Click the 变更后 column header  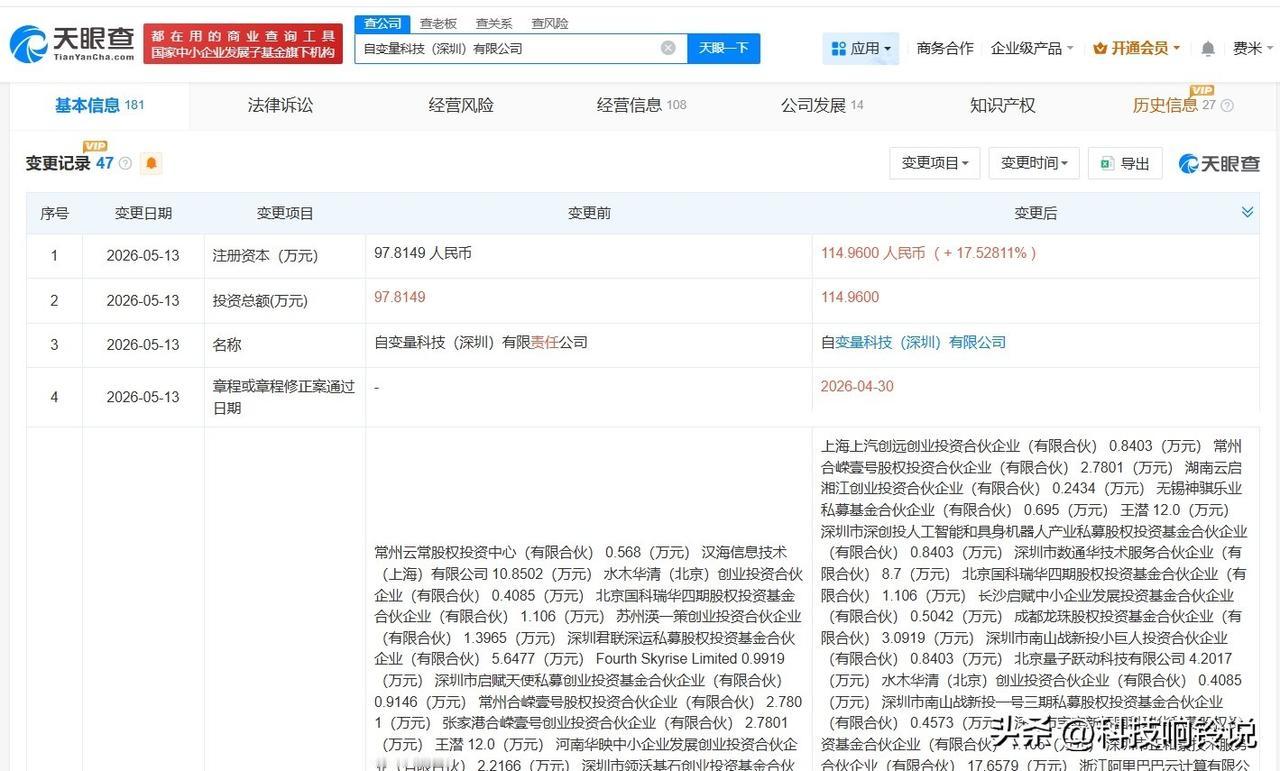(1035, 213)
